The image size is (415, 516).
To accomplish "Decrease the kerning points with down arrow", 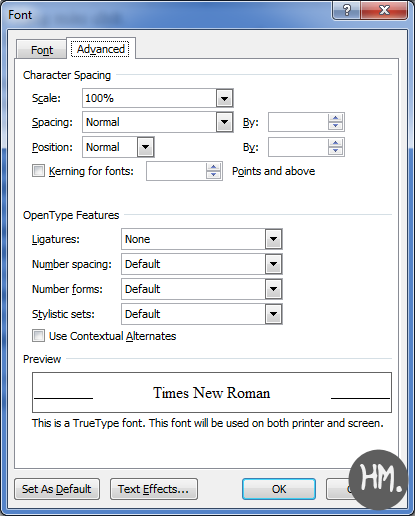I will click(x=213, y=175).
